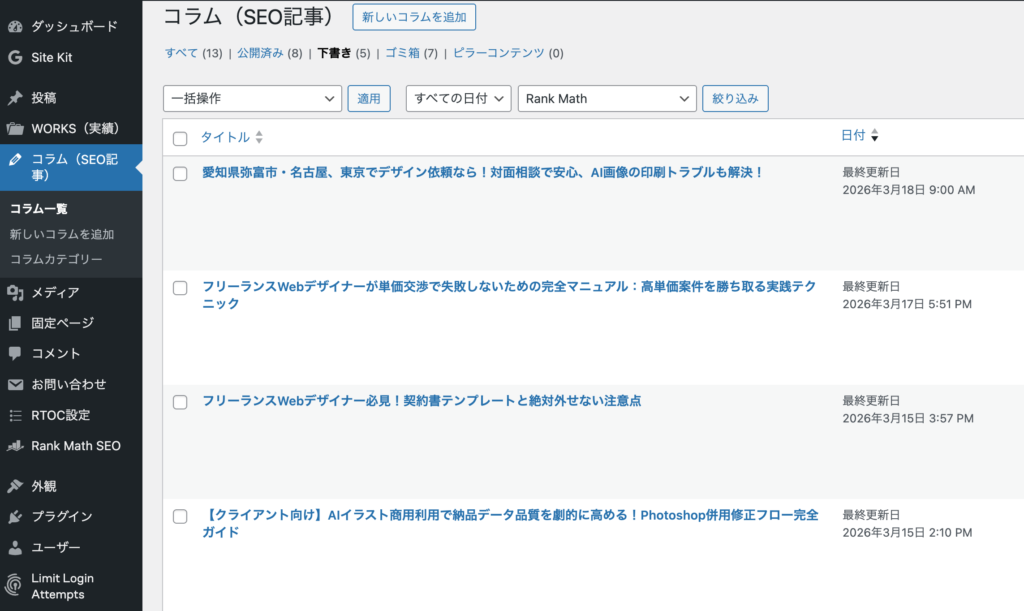This screenshot has width=1024, height=611.
Task: Open the Rank Math filter dropdown
Action: (x=606, y=99)
